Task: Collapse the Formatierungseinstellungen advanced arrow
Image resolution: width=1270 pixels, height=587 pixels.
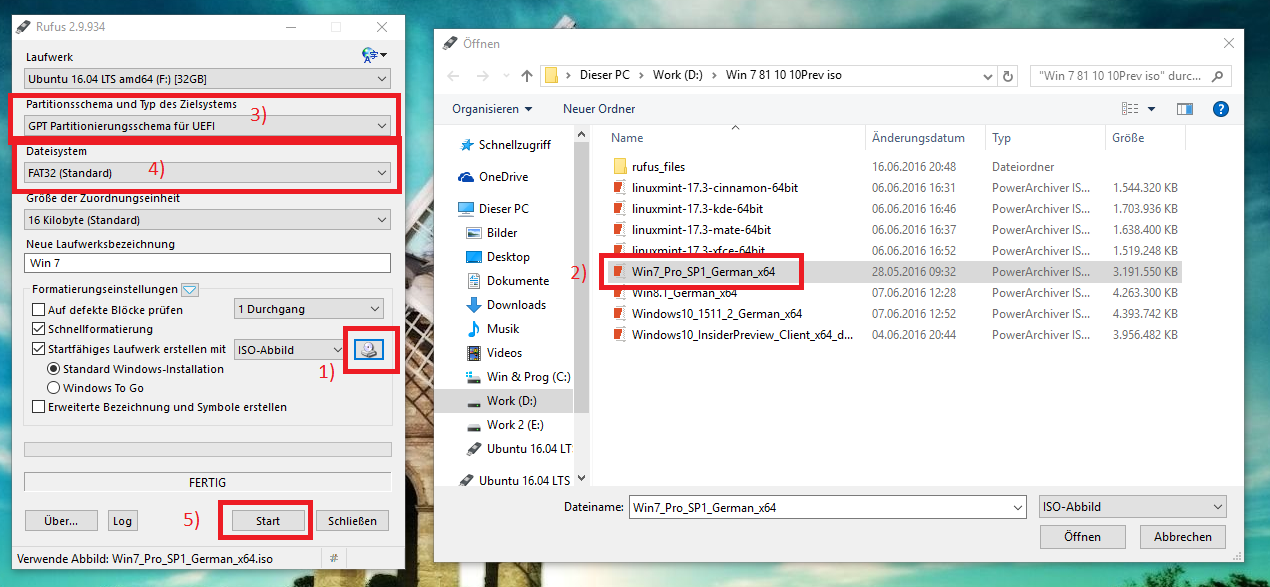Action: coord(190,290)
